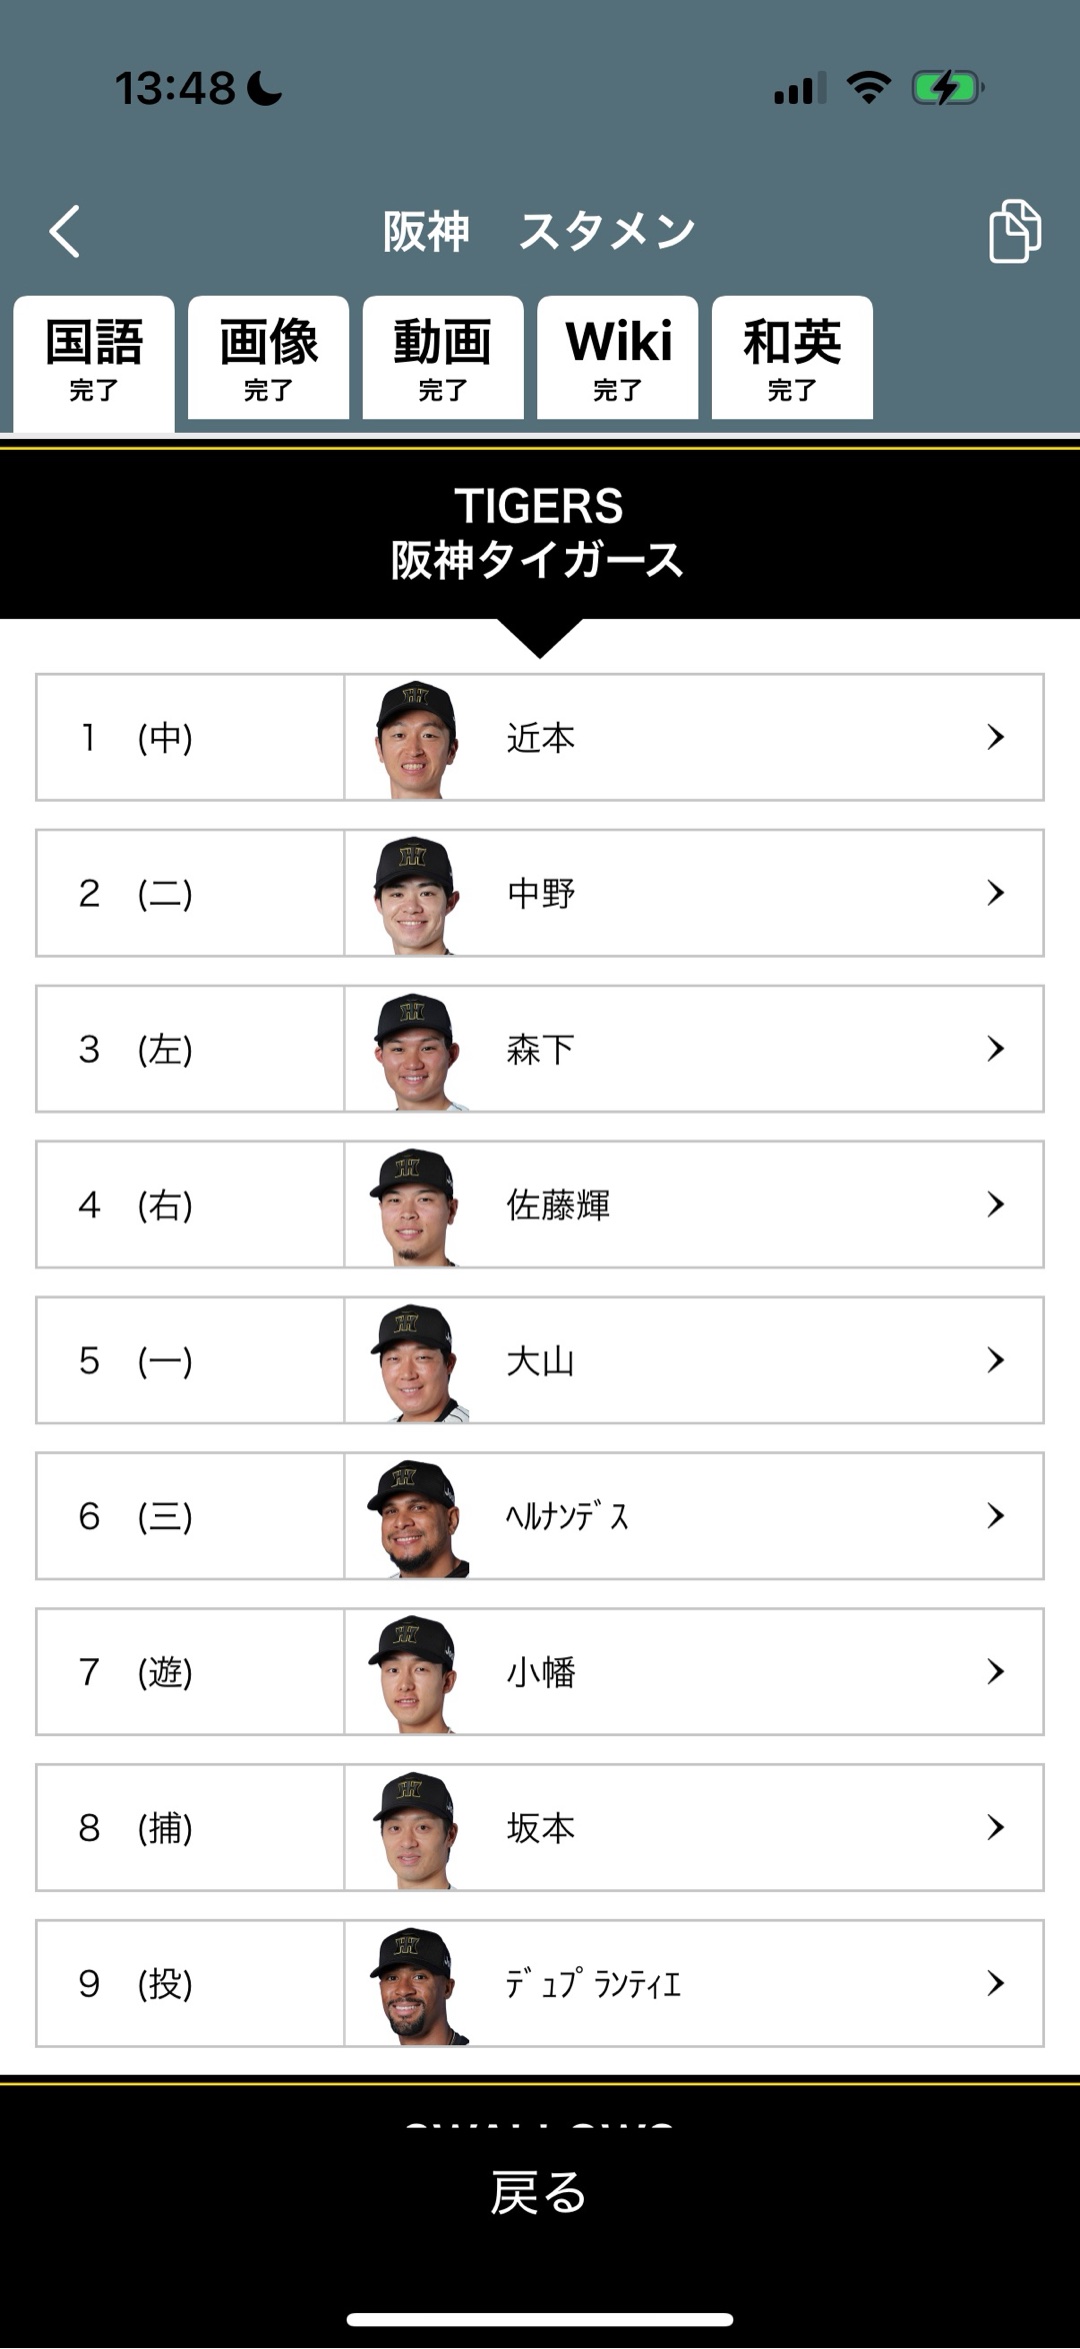
Task: Tap chevron on デュプランティエ row
Action: click(x=995, y=1984)
